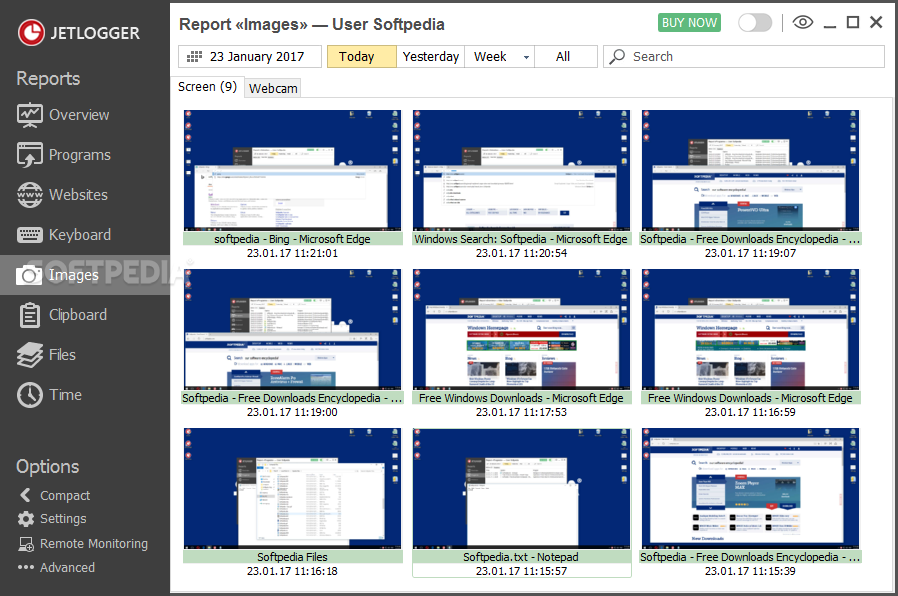The image size is (898, 596).
Task: Click the Files menu label
Action: 62,355
